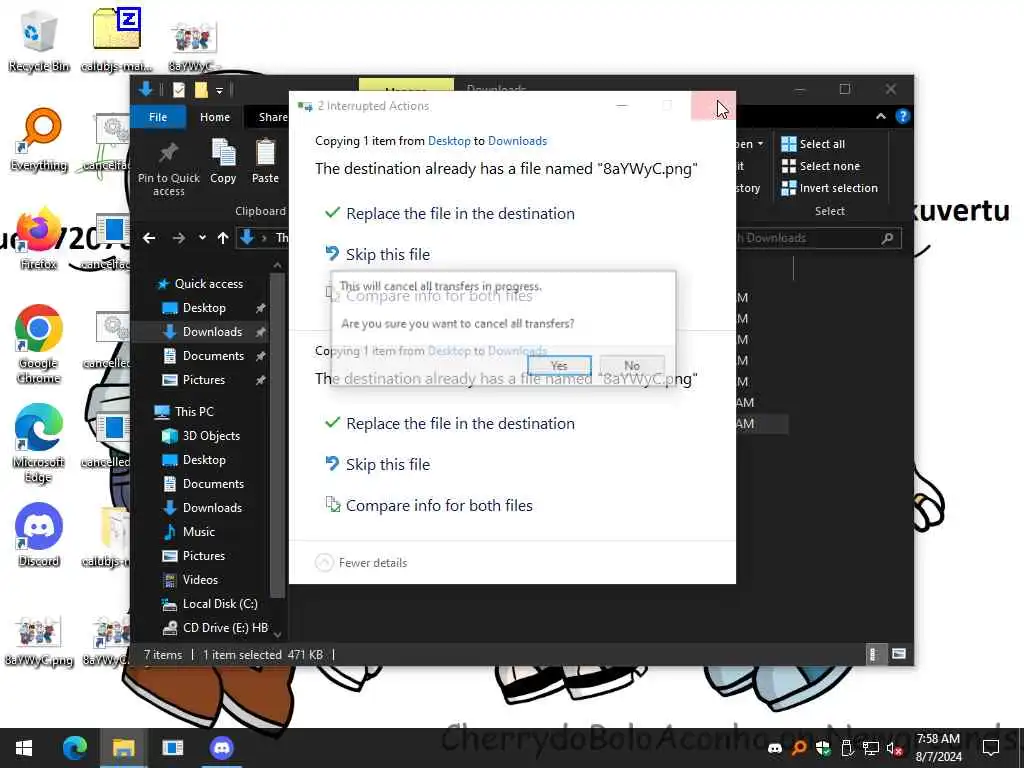Screen dimensions: 1024x768
Task: Open Explorer help question mark icon
Action: [x=903, y=116]
